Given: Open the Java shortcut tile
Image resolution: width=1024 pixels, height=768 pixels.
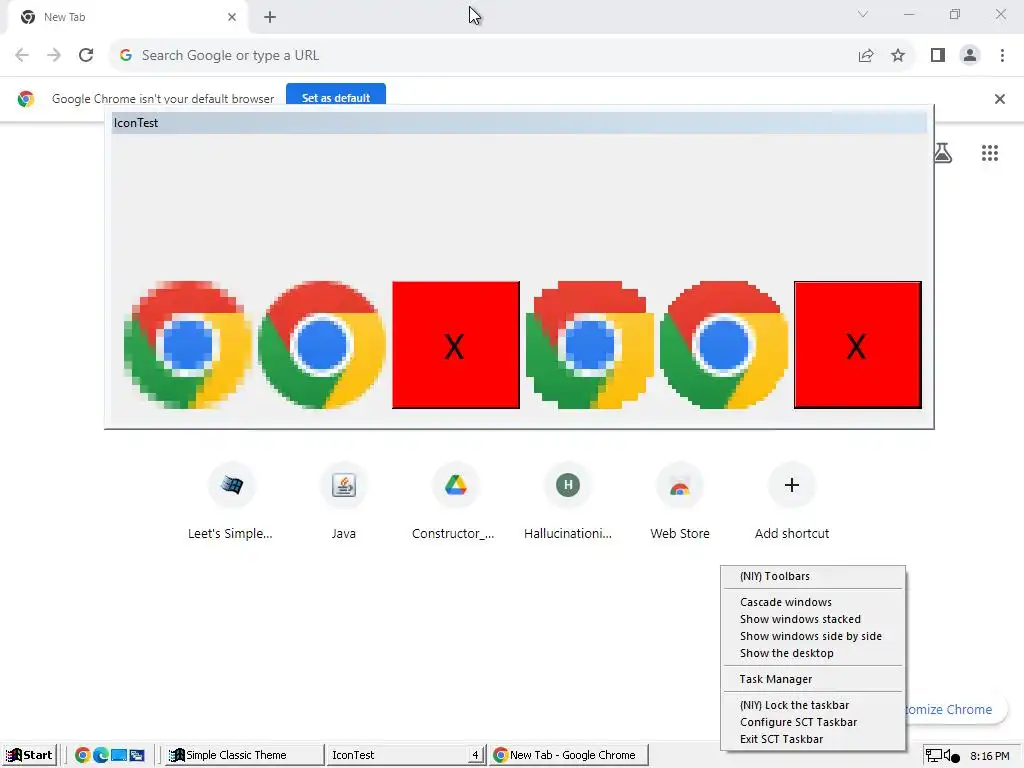Looking at the screenshot, I should pyautogui.click(x=344, y=502).
